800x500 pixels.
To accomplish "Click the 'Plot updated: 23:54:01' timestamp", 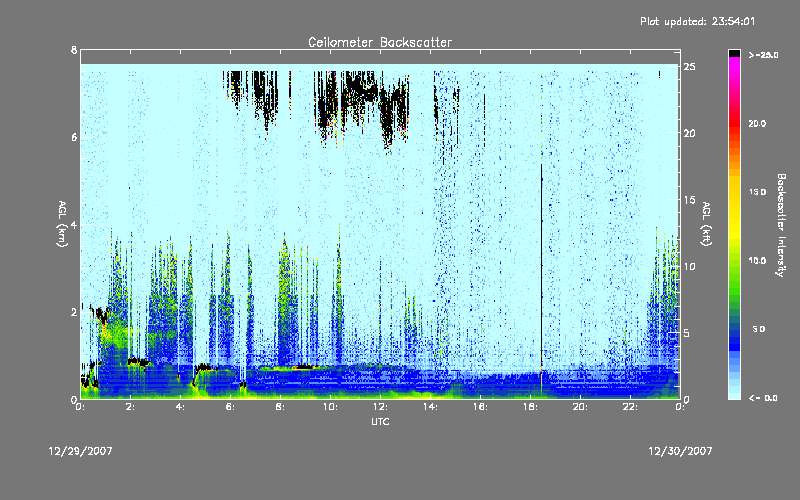I will (697, 21).
